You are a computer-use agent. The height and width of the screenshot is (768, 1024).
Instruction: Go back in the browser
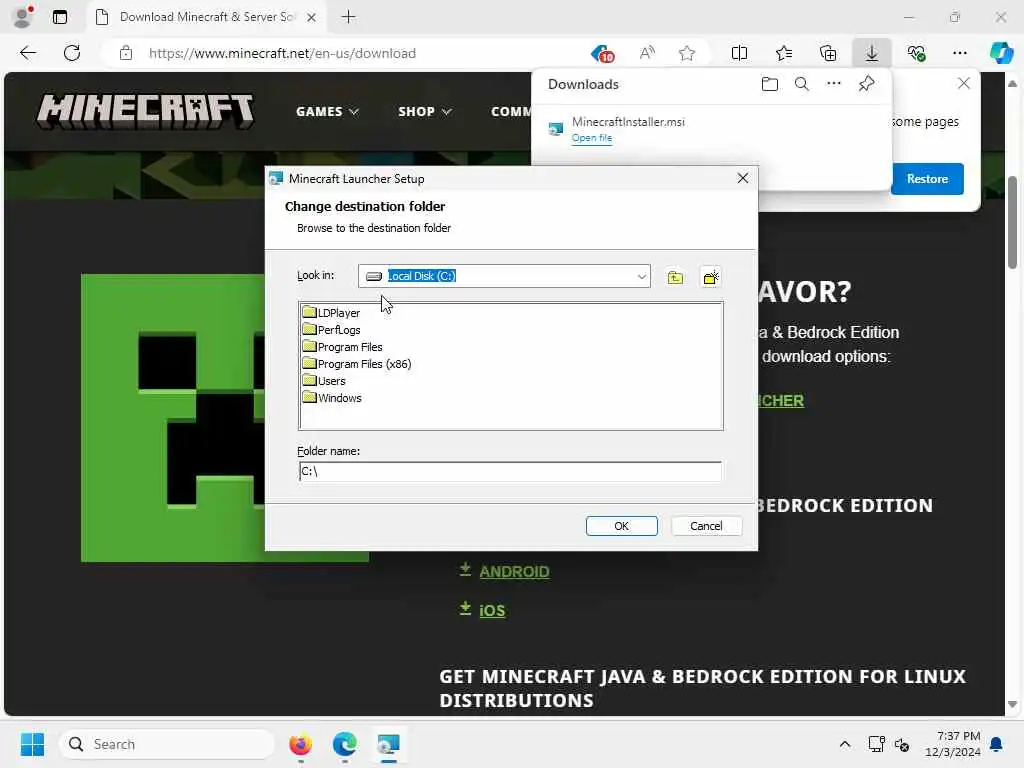[x=28, y=53]
